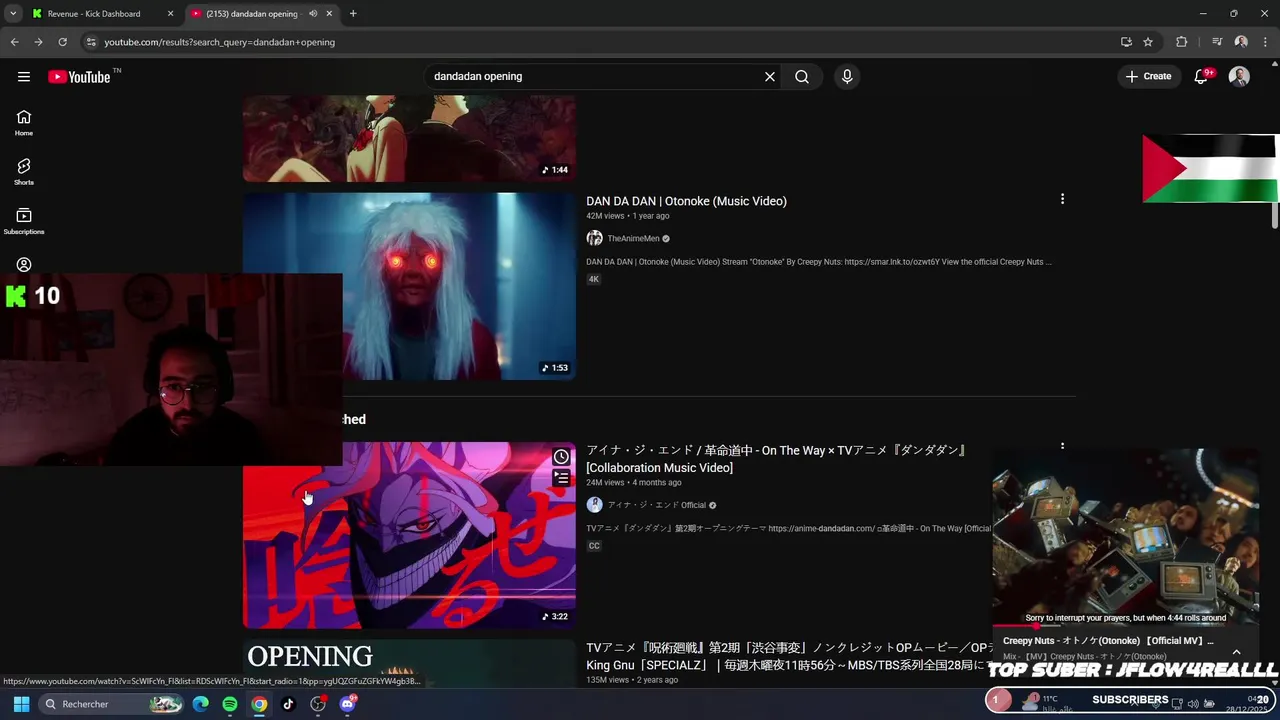Open the Windows Start menu

point(21,704)
